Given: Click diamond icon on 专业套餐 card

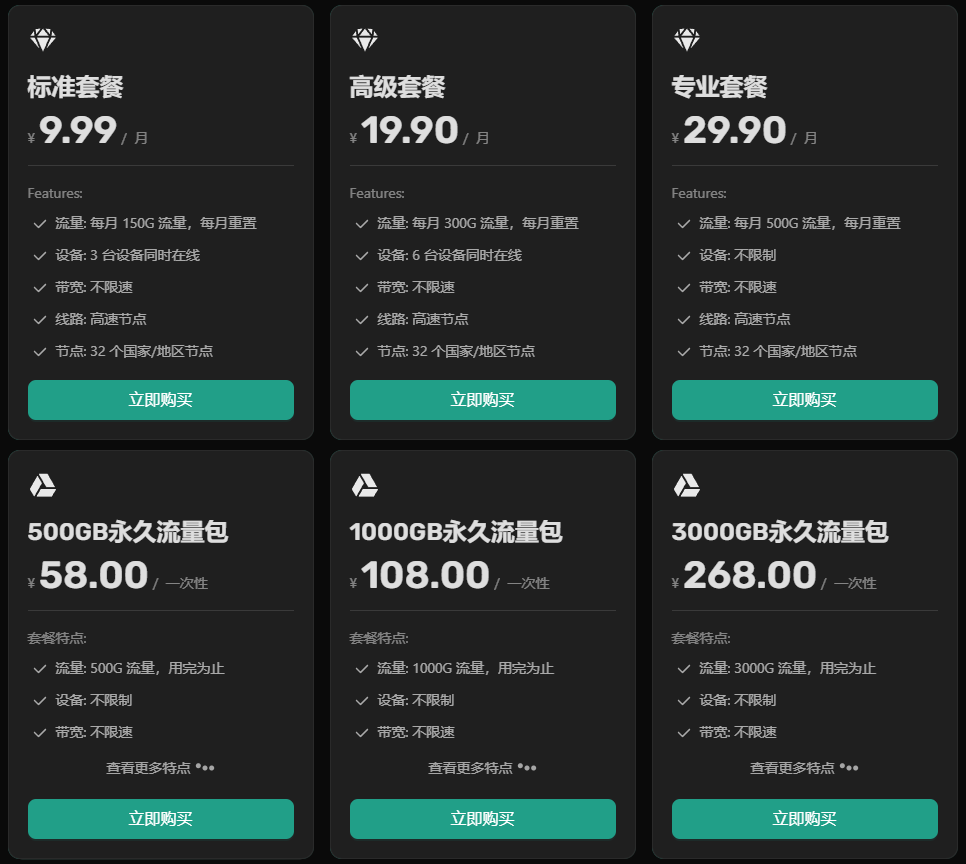Looking at the screenshot, I should [x=686, y=40].
